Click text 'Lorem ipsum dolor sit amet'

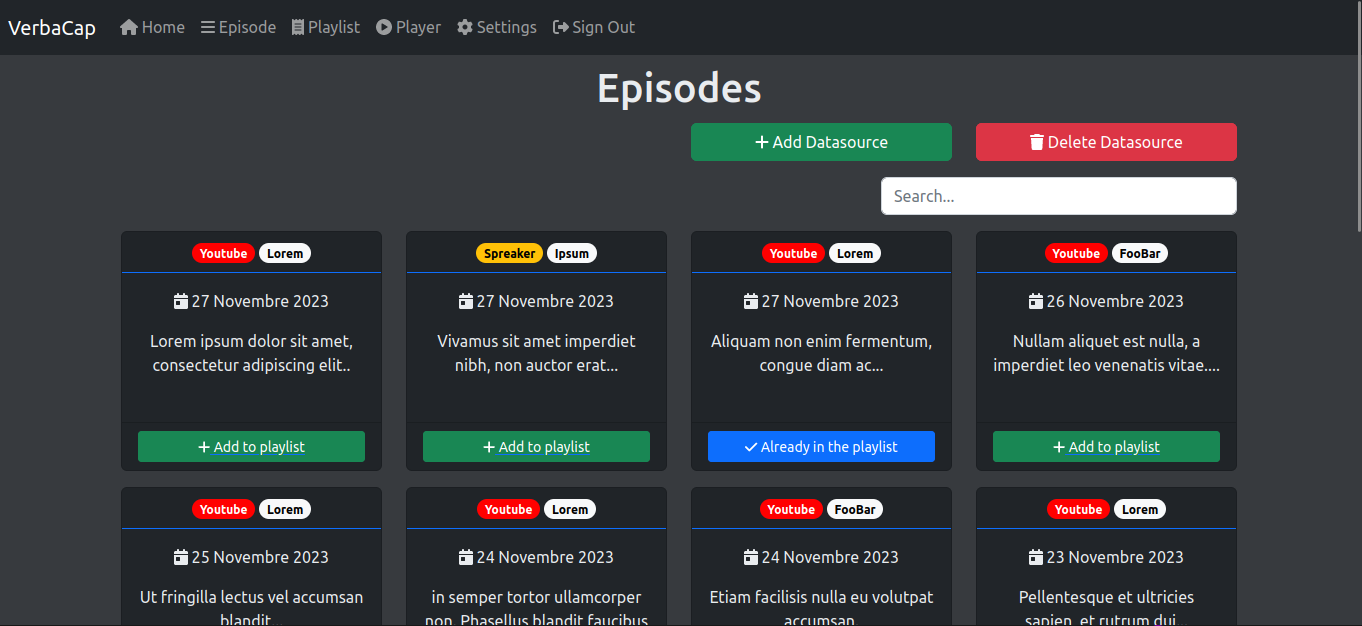tap(251, 341)
